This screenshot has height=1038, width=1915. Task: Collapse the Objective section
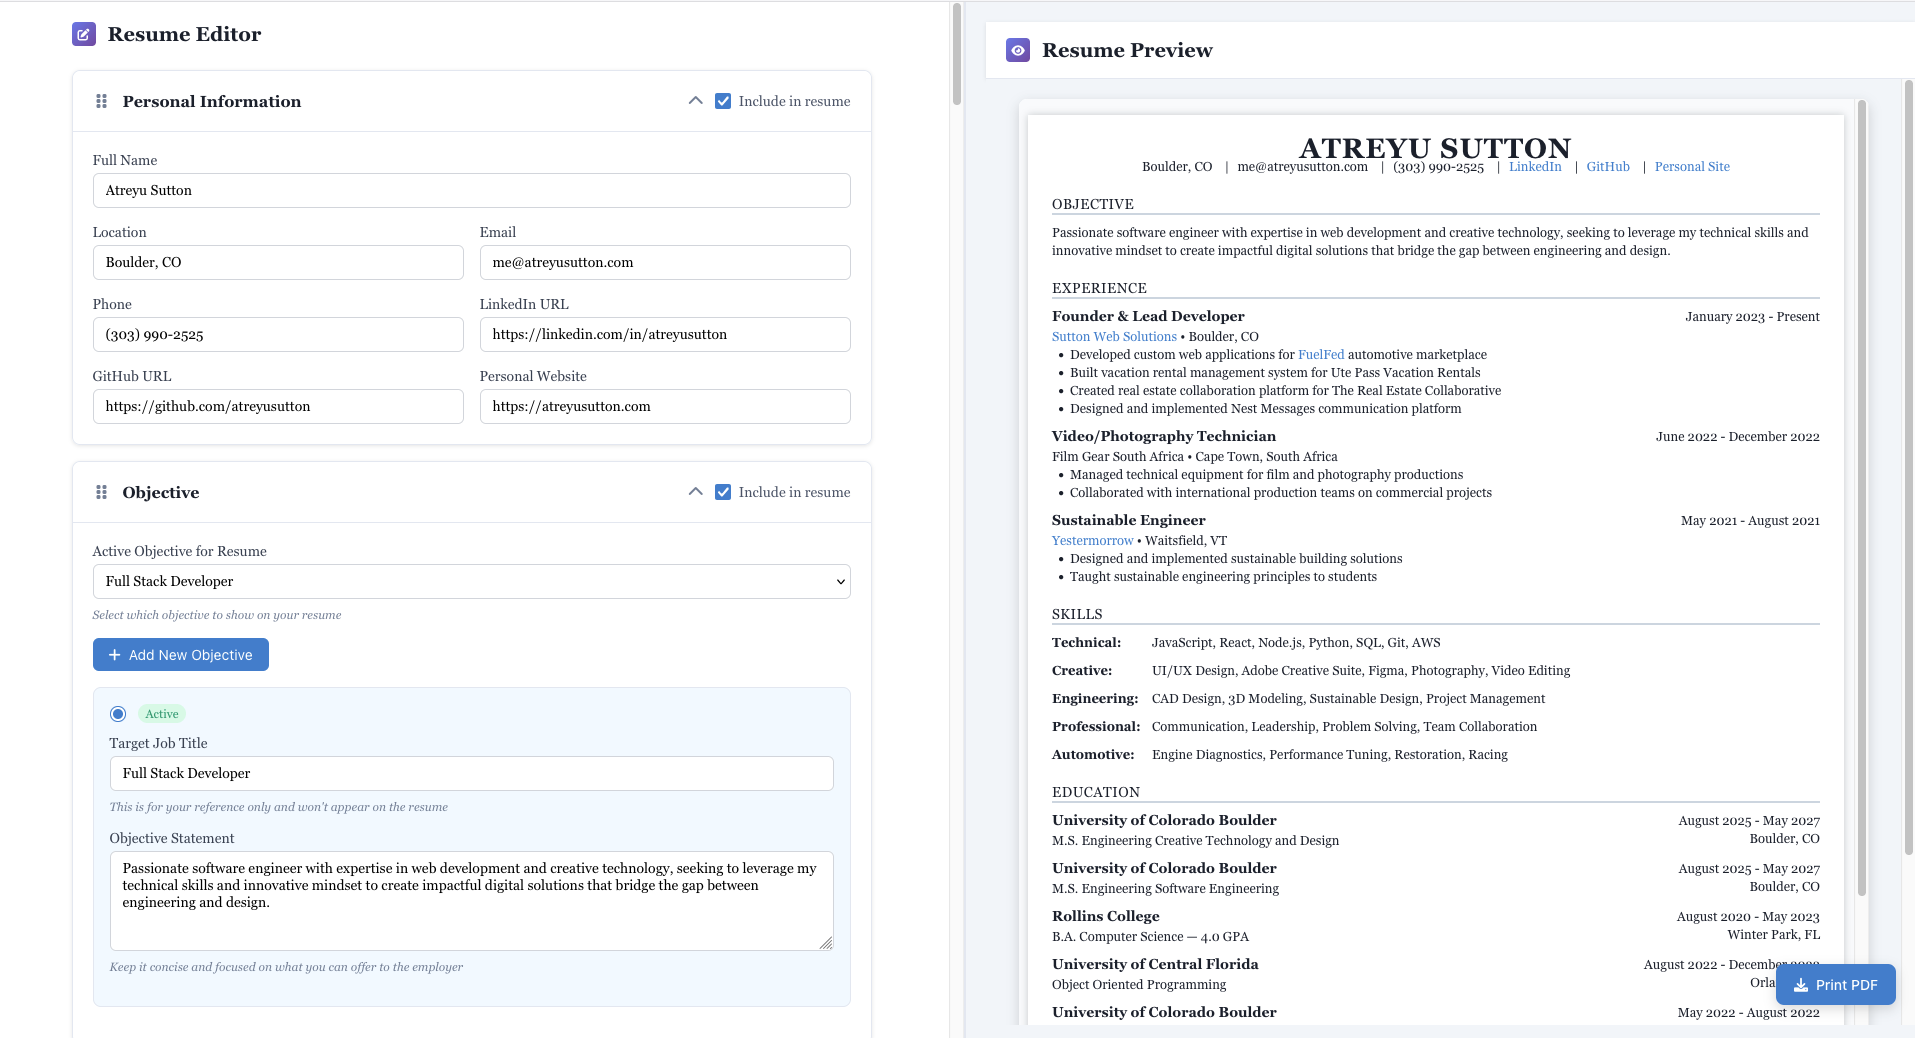(694, 491)
